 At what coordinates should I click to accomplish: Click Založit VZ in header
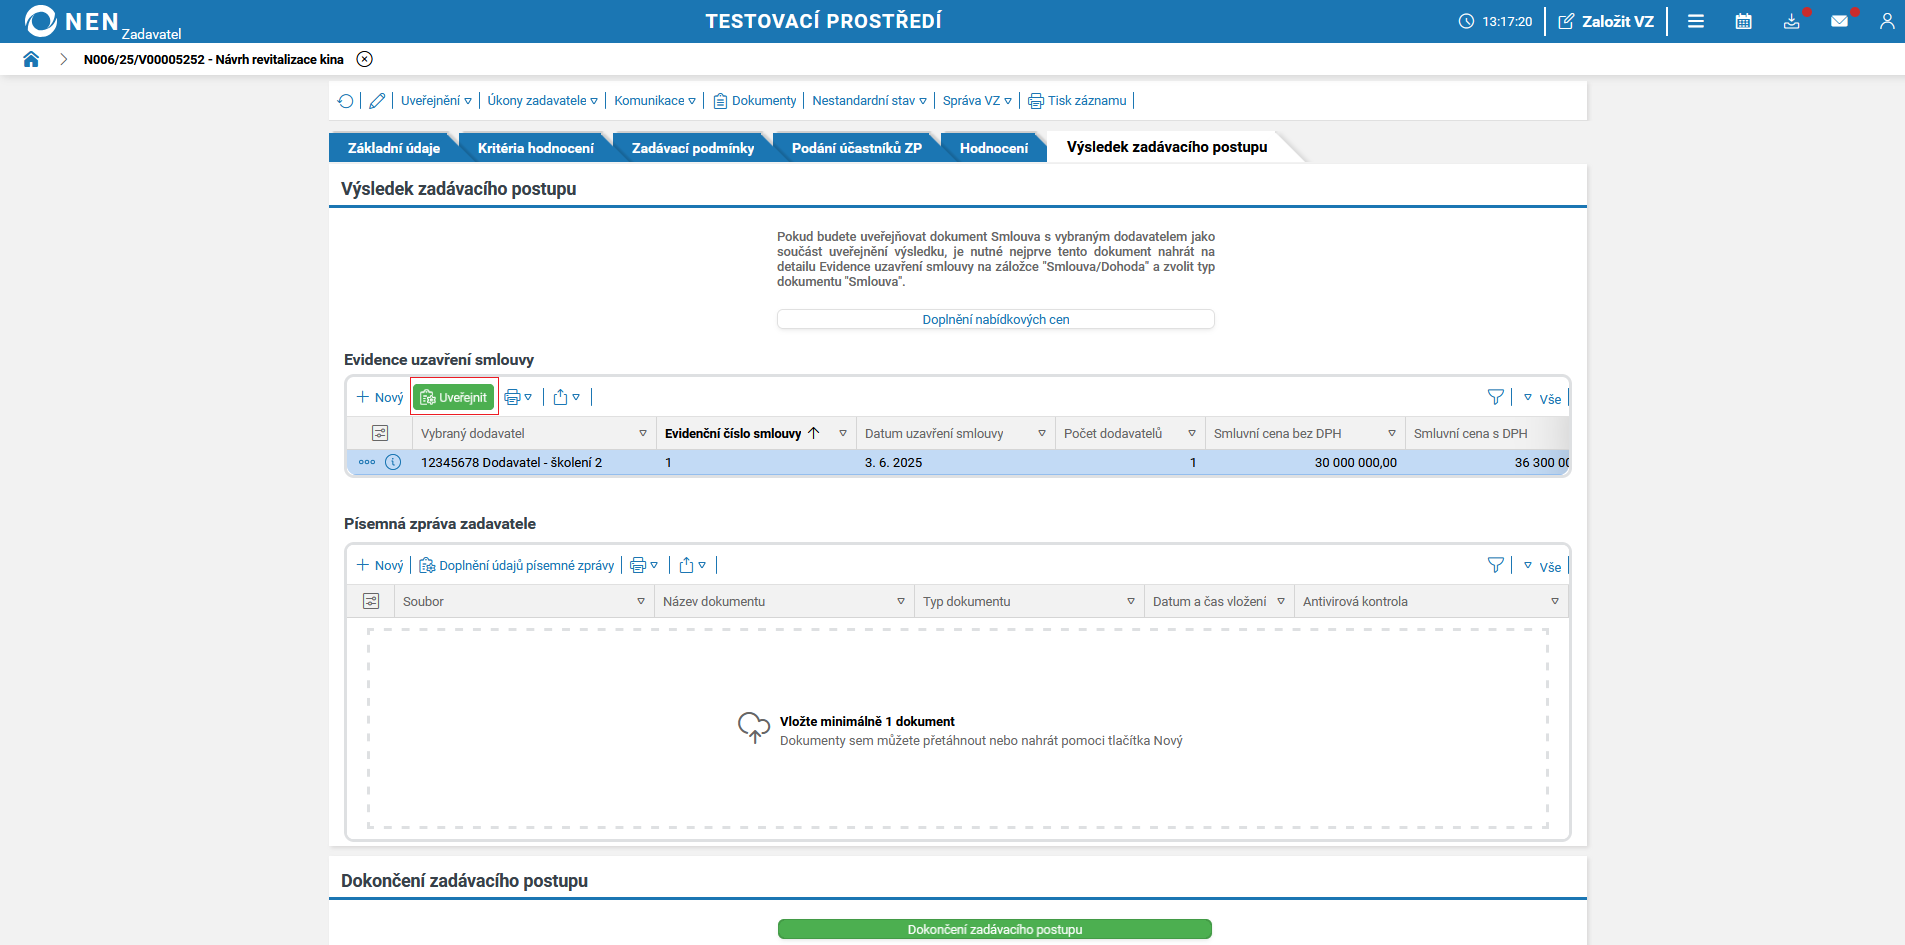click(x=1606, y=21)
